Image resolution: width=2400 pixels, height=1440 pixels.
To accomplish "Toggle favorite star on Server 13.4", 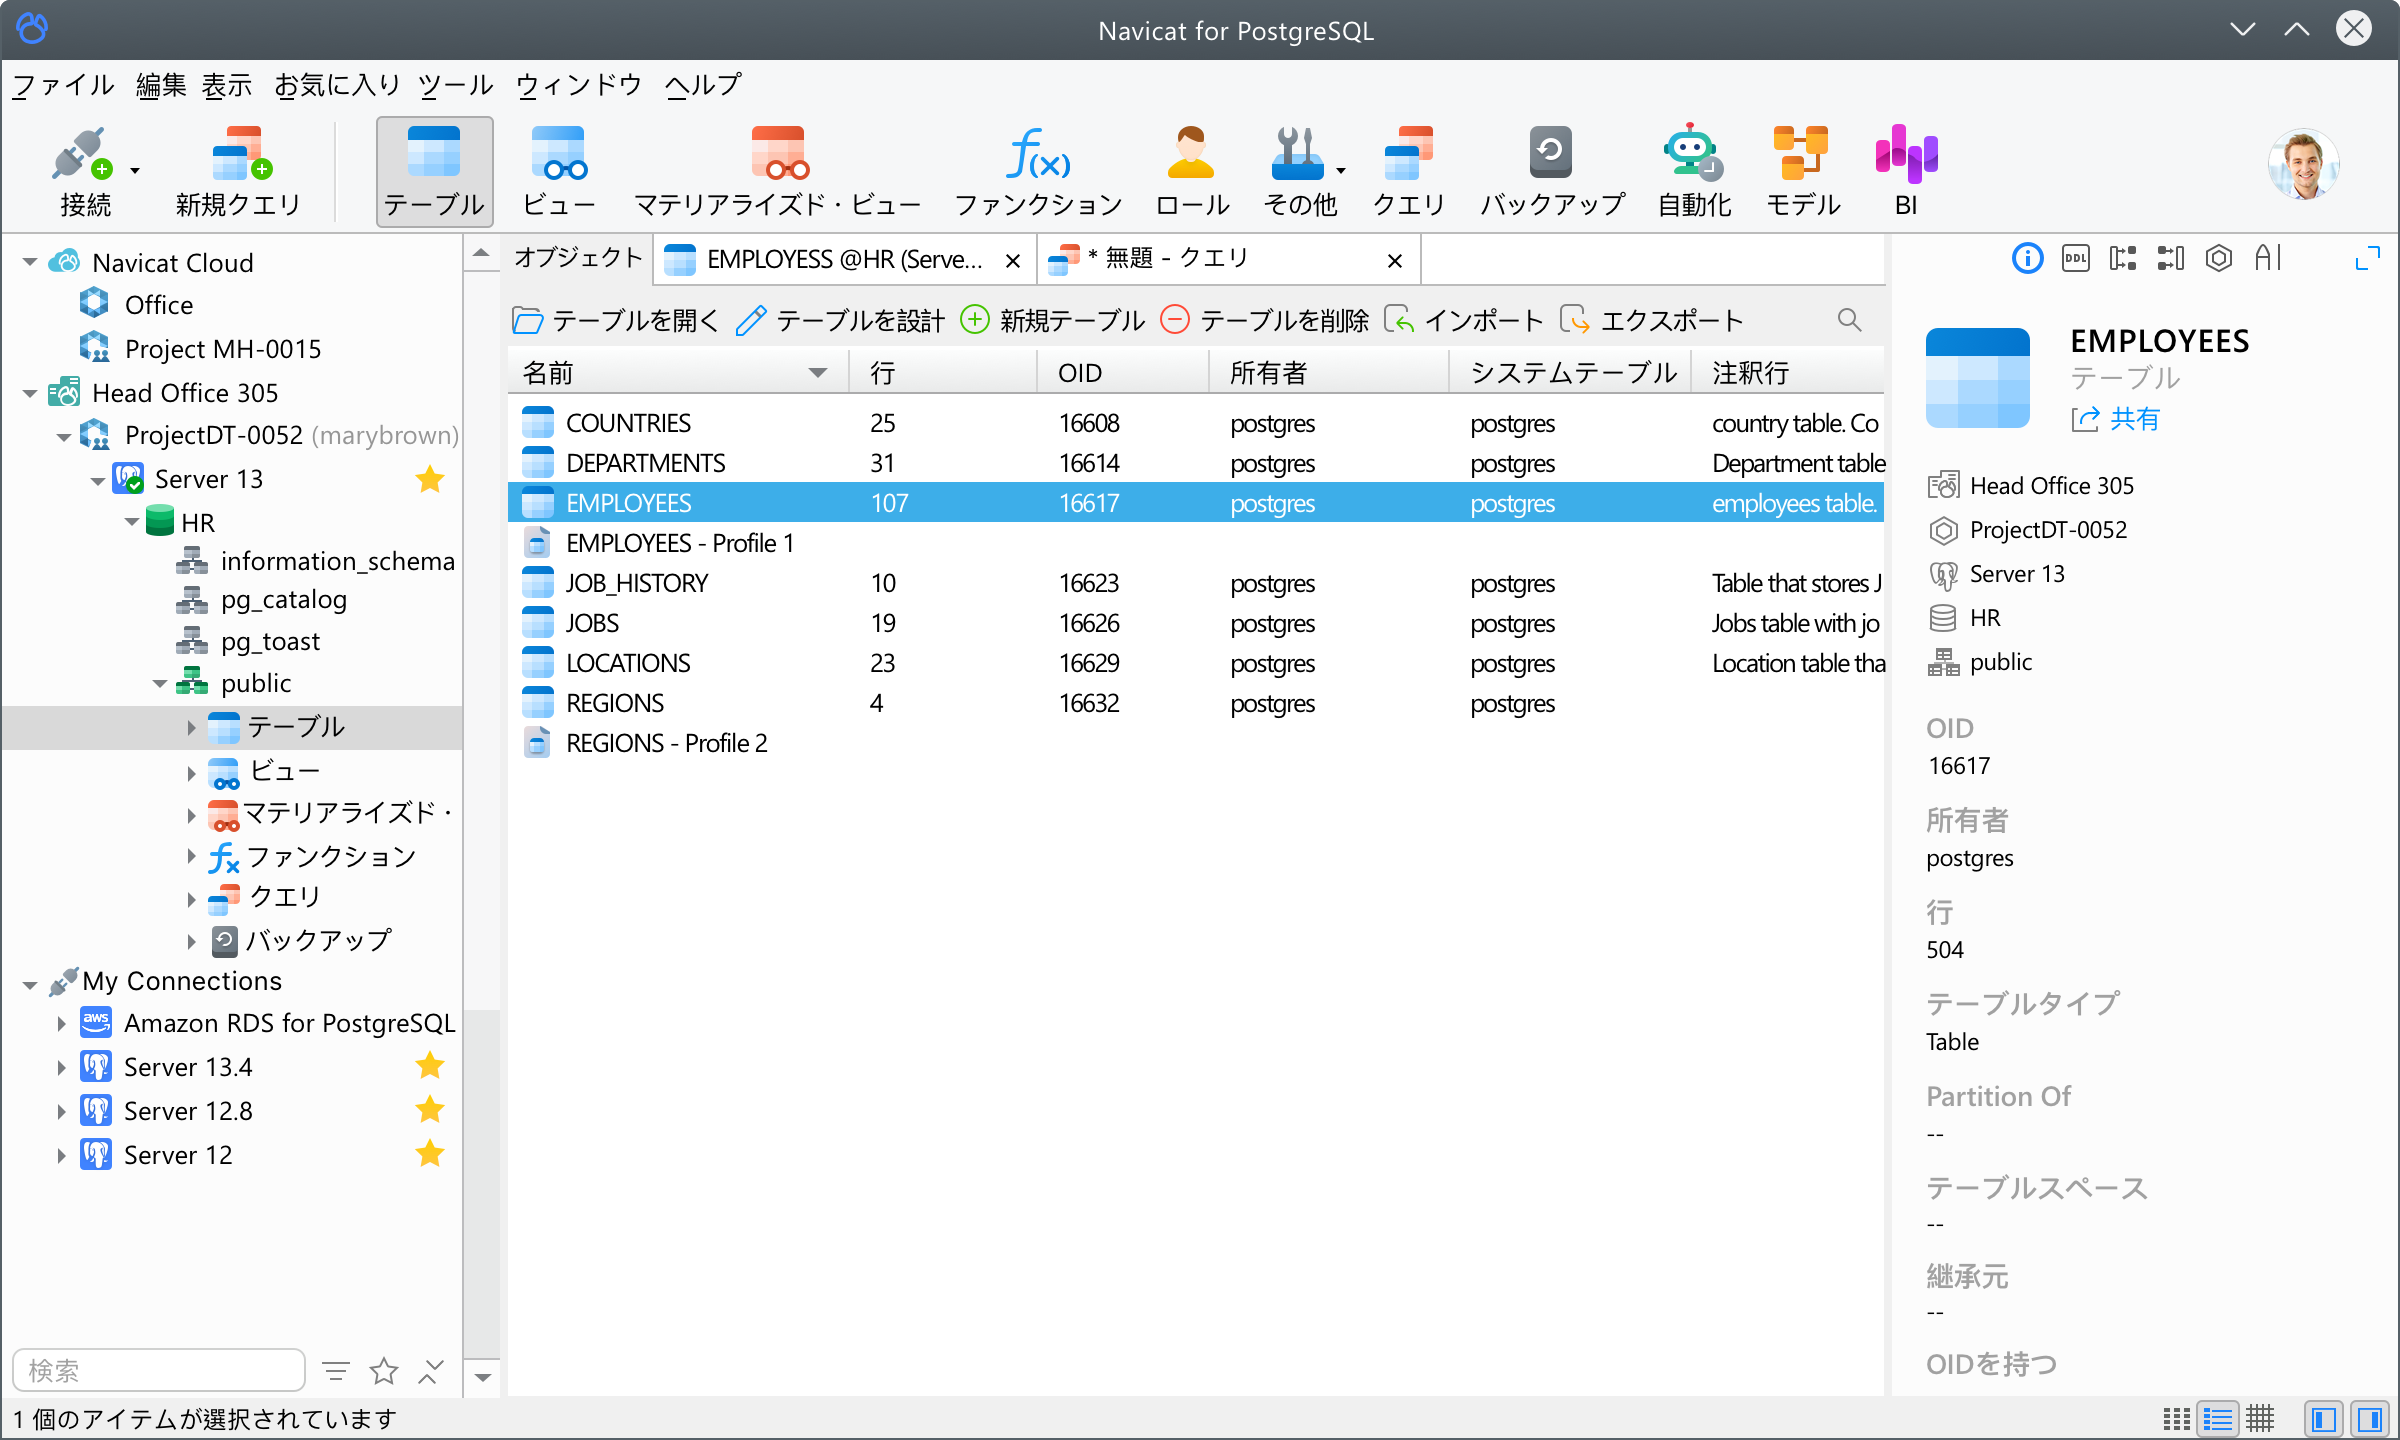I will point(430,1066).
